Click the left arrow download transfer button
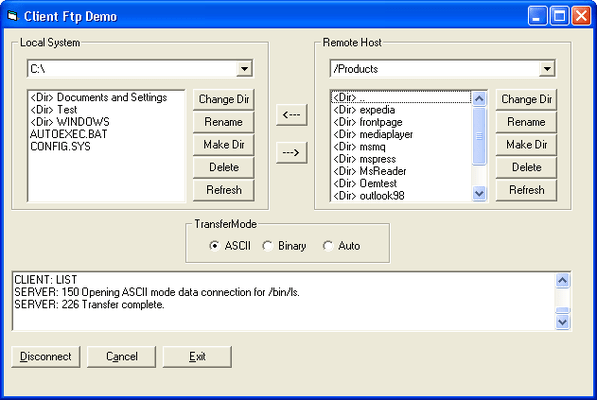 292,115
